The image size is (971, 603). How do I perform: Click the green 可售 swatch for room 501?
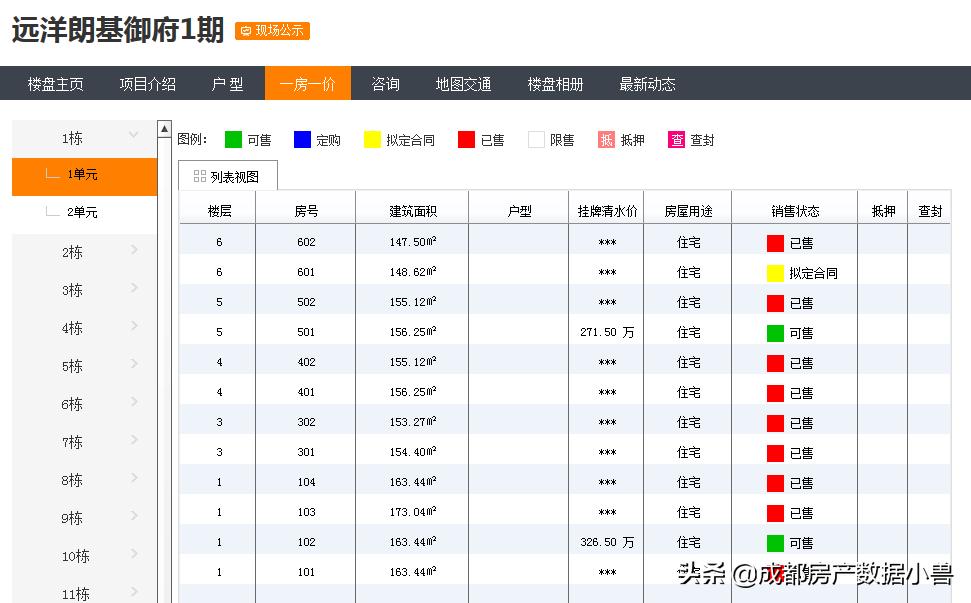pyautogui.click(x=773, y=332)
